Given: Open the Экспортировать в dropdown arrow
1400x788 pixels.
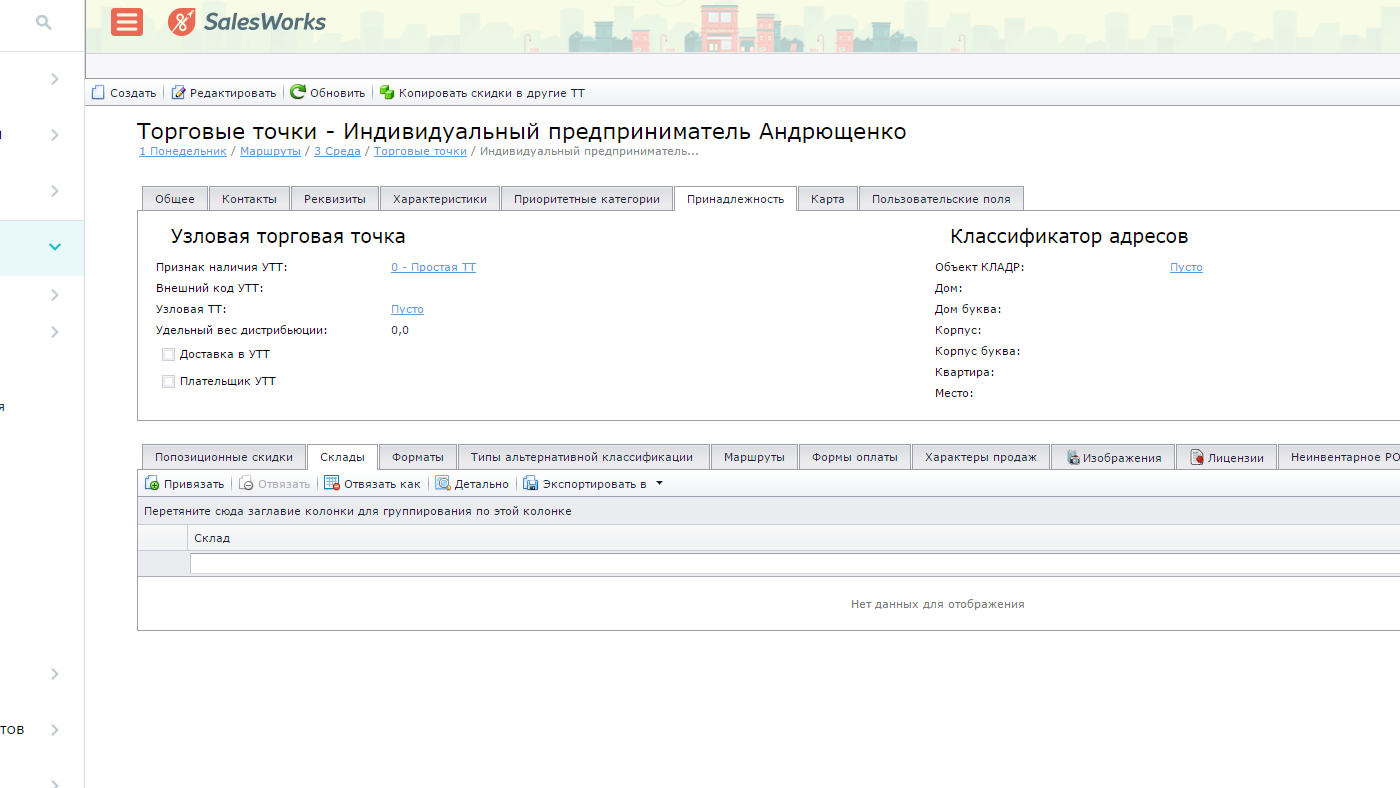Looking at the screenshot, I should coord(659,484).
